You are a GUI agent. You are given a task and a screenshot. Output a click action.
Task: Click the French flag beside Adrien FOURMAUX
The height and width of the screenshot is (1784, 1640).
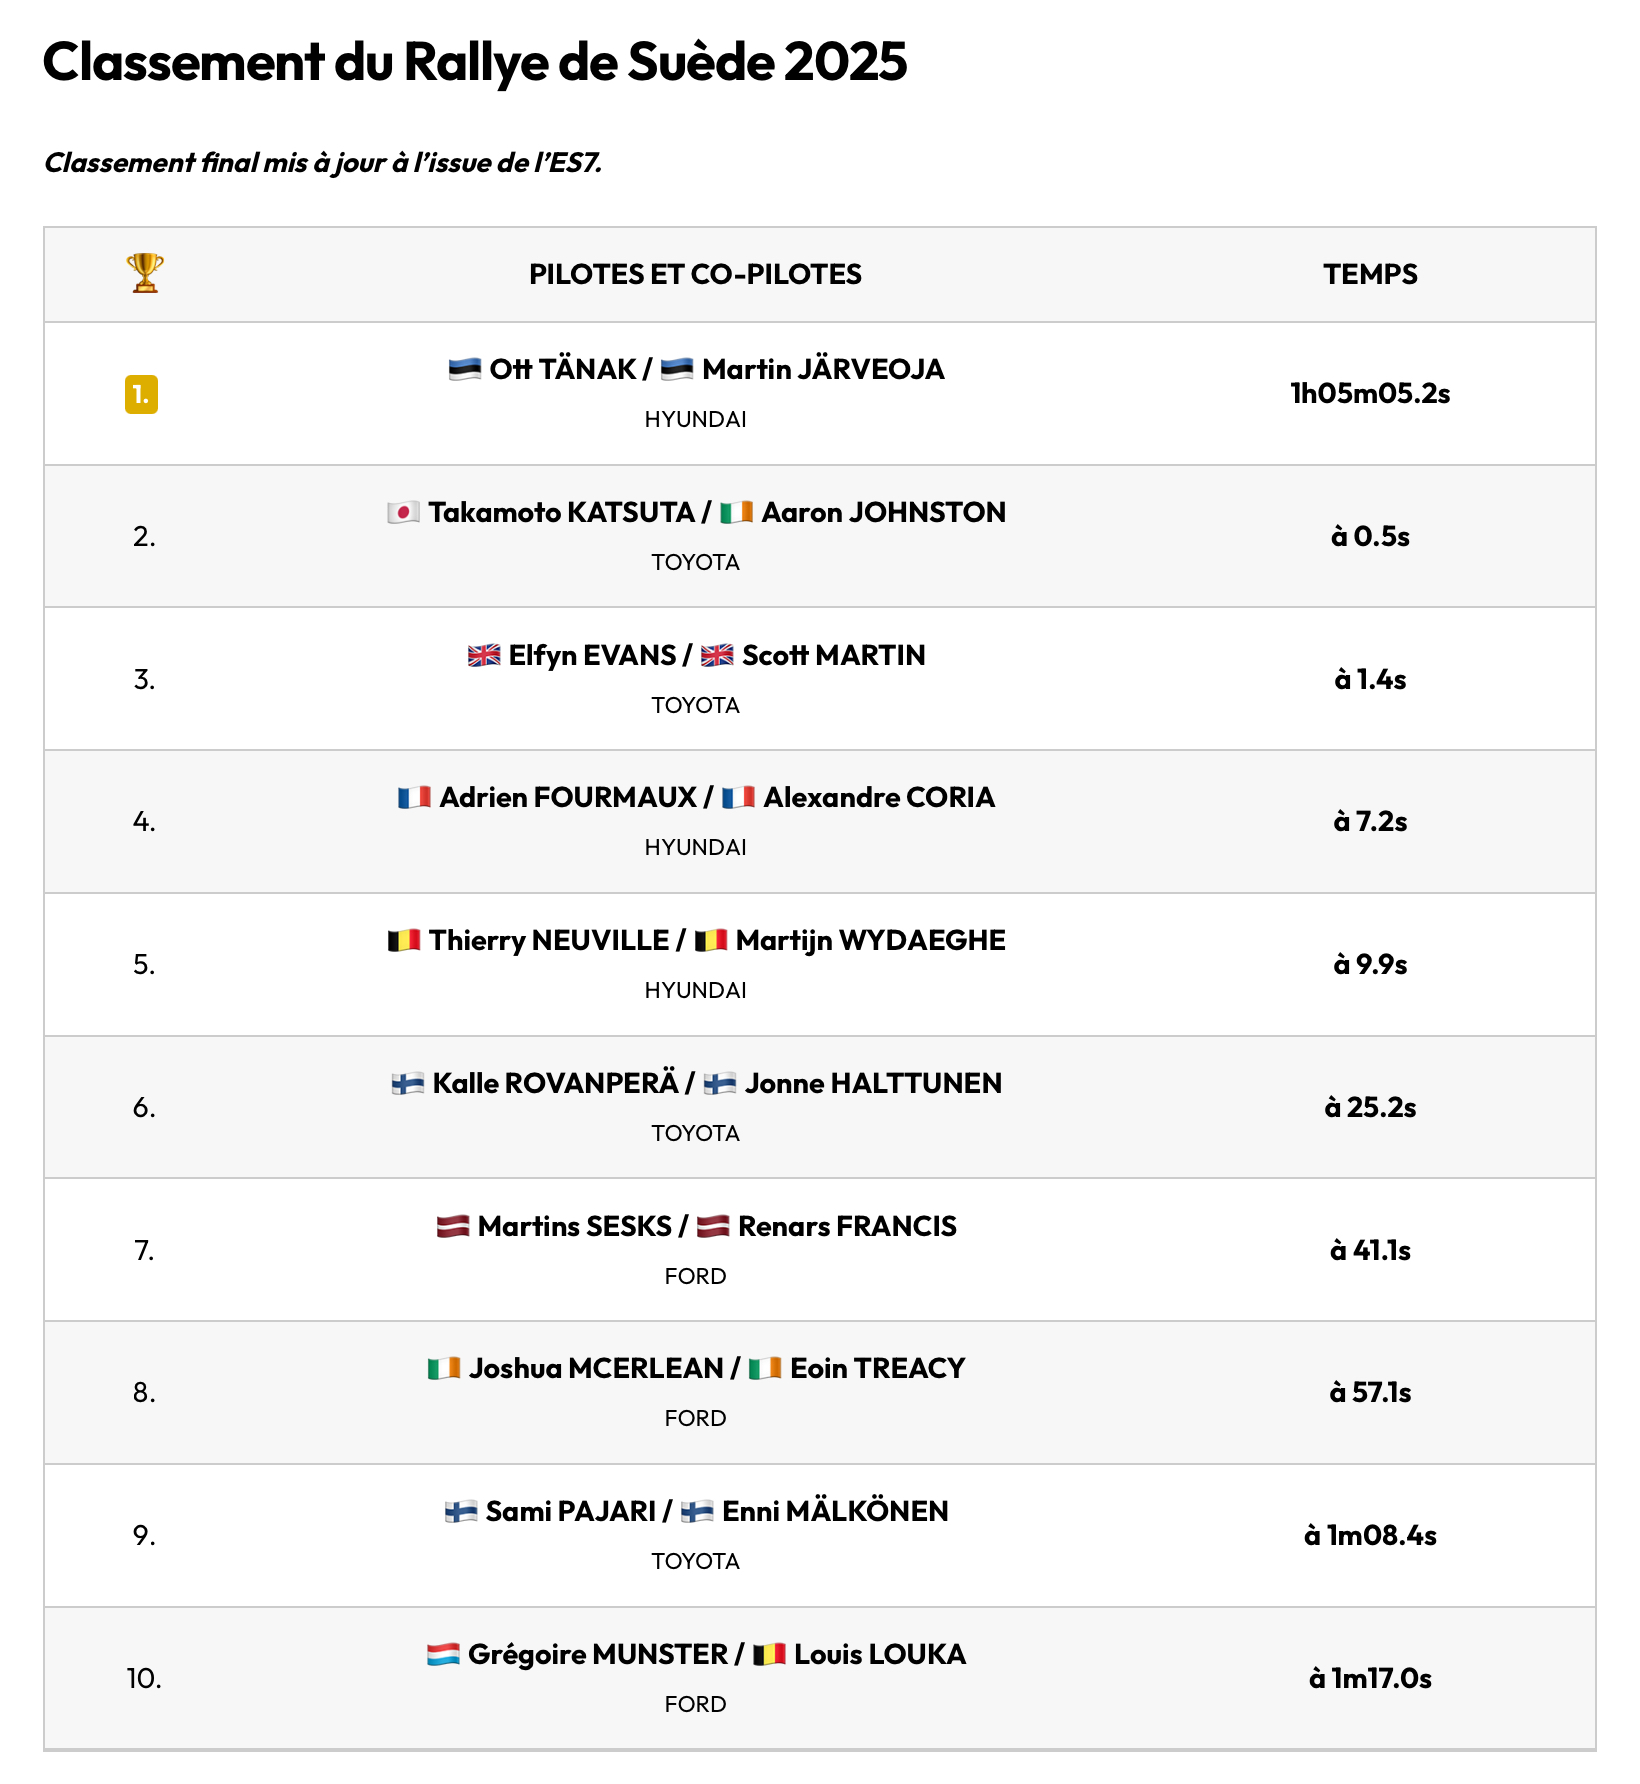414,798
